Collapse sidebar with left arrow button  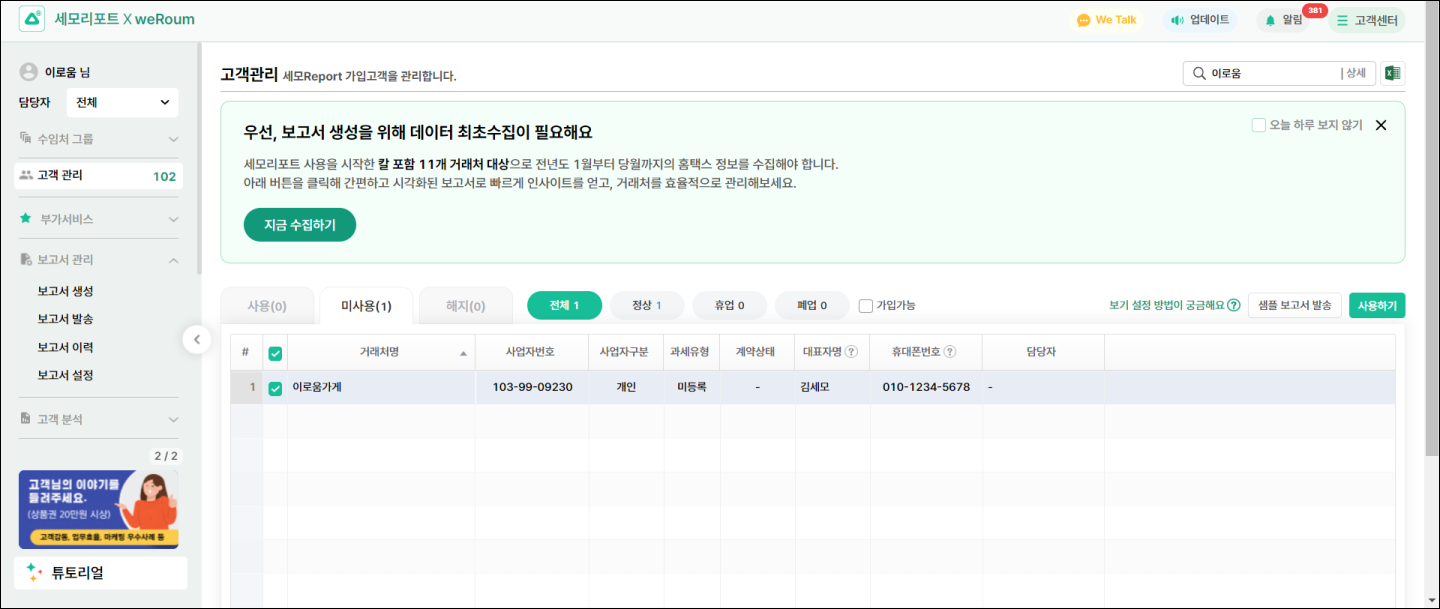(x=197, y=340)
